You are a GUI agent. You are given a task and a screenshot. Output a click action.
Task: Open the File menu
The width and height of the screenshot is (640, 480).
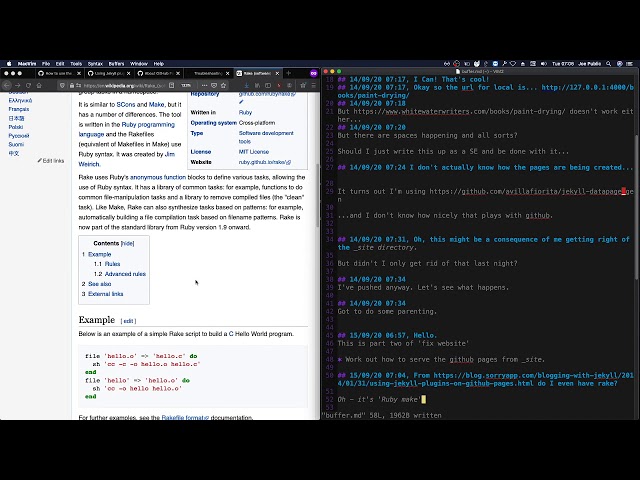46,64
